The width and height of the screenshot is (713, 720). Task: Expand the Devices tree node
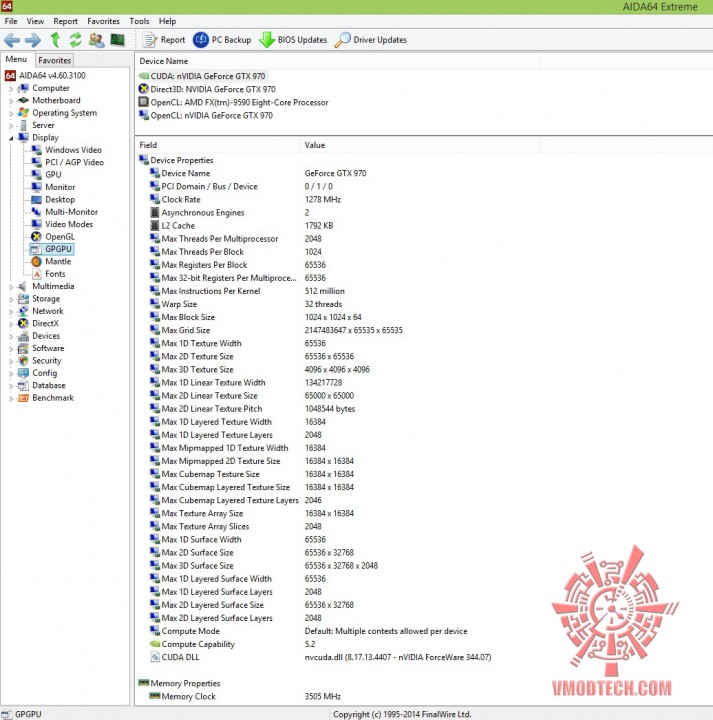pyautogui.click(x=11, y=336)
